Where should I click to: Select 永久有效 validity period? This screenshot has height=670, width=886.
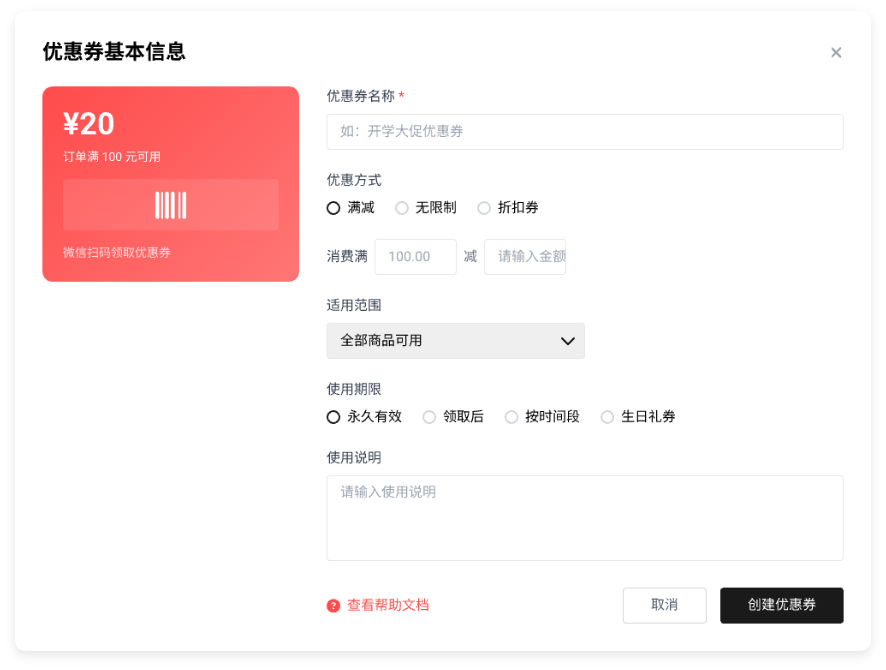[x=334, y=417]
